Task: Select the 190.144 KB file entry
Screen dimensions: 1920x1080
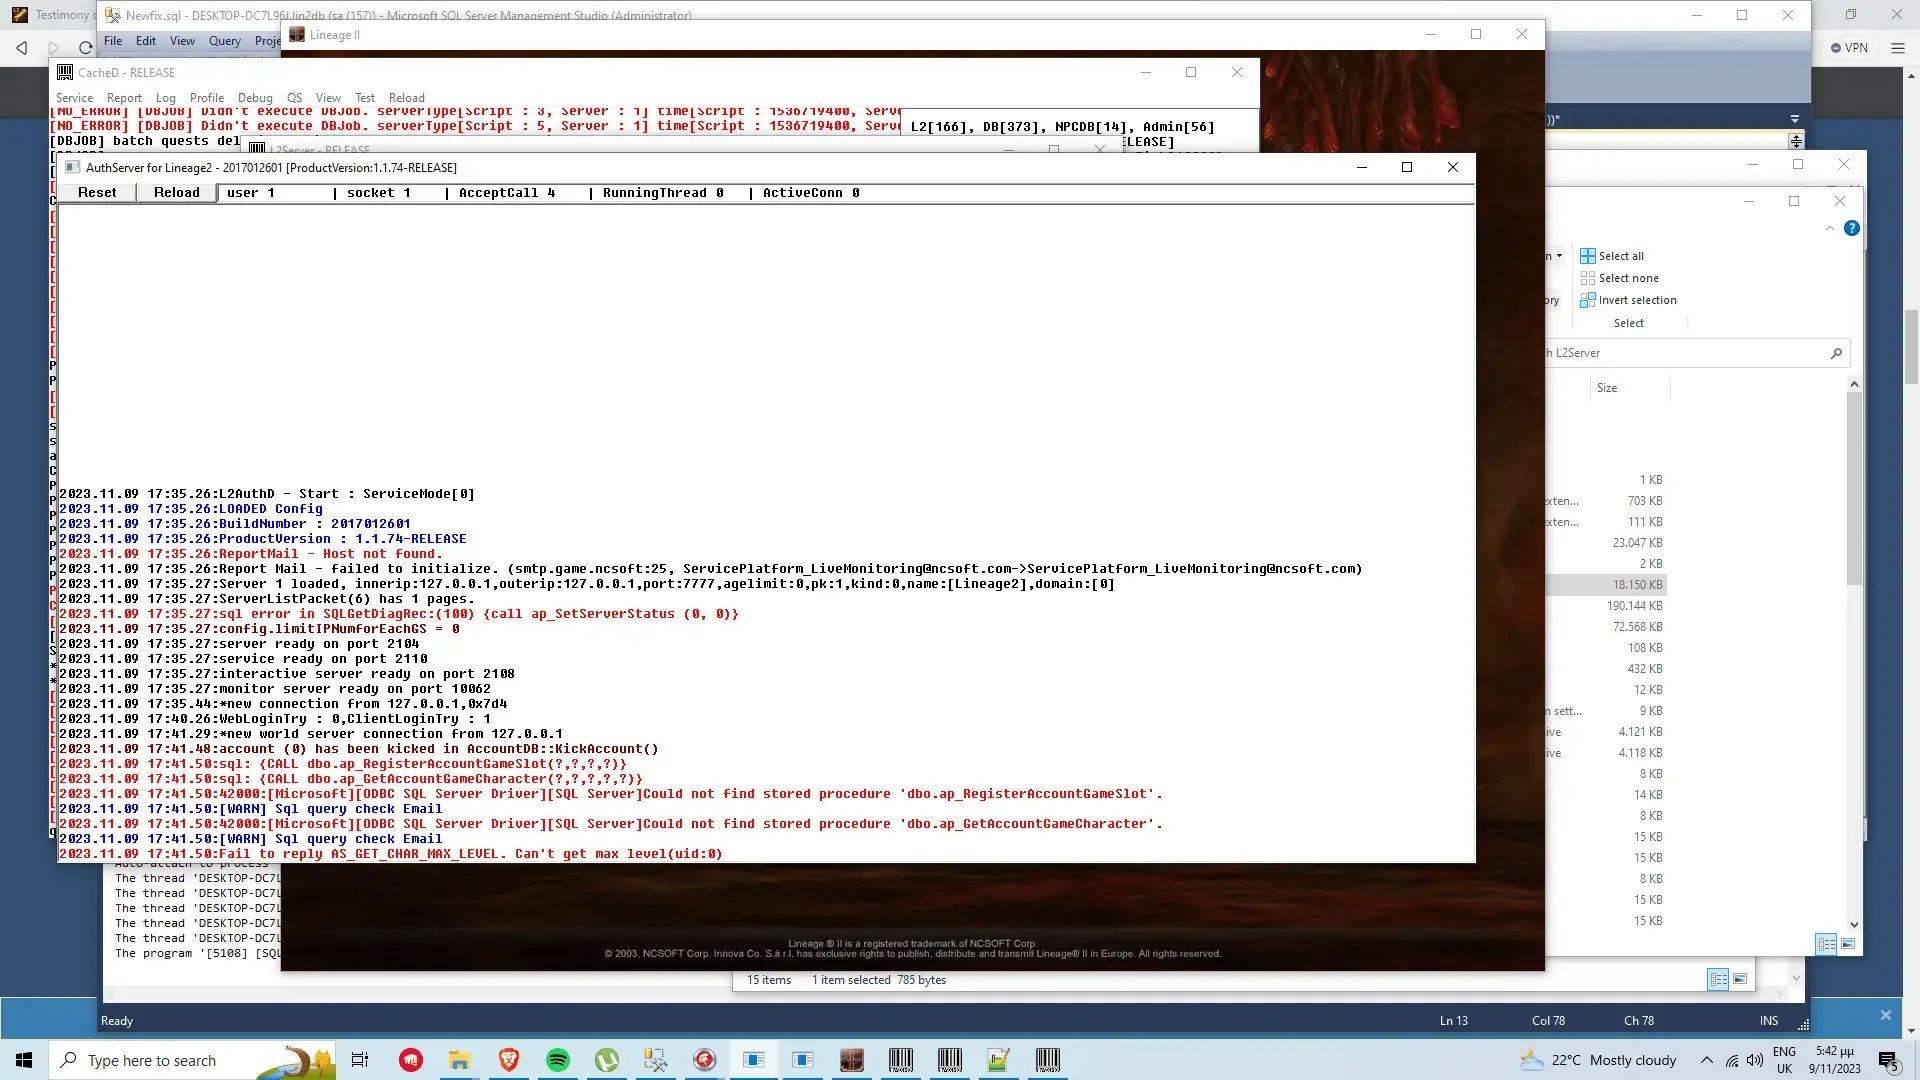Action: coord(1605,606)
